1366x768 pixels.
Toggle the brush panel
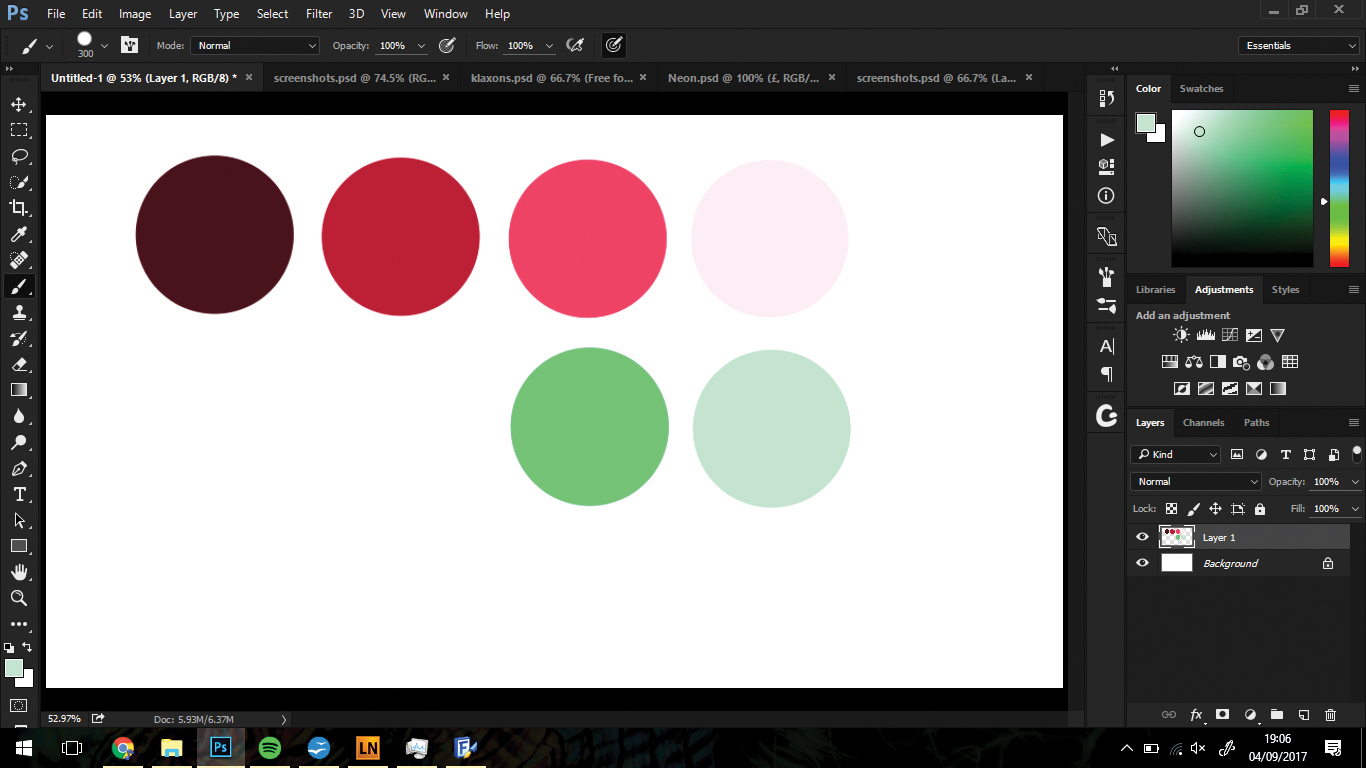pyautogui.click(x=129, y=45)
